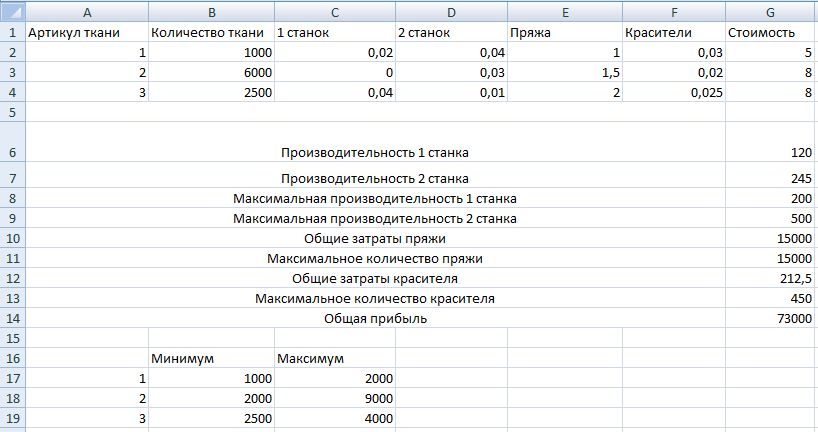Select minimum cell B18 with value 2000
Image resolution: width=818 pixels, height=432 pixels.
tap(212, 398)
